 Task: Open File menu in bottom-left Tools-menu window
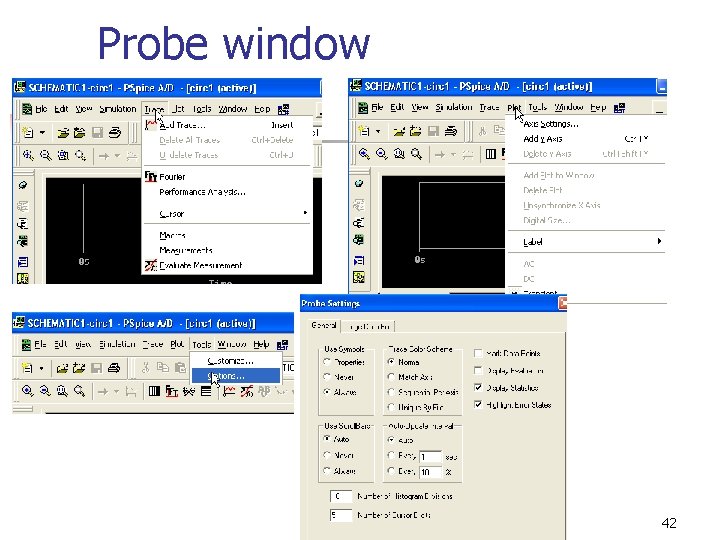coord(40,344)
